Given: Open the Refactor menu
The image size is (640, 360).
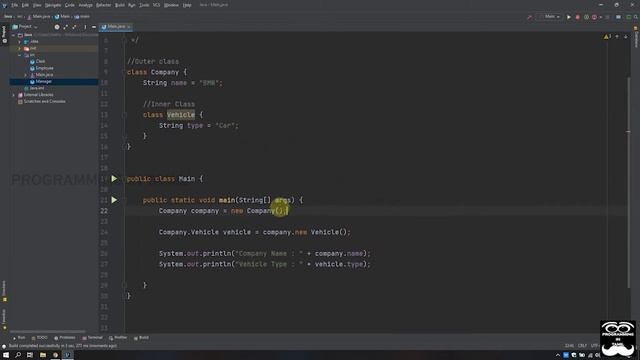Looking at the screenshot, I should click(103, 5).
